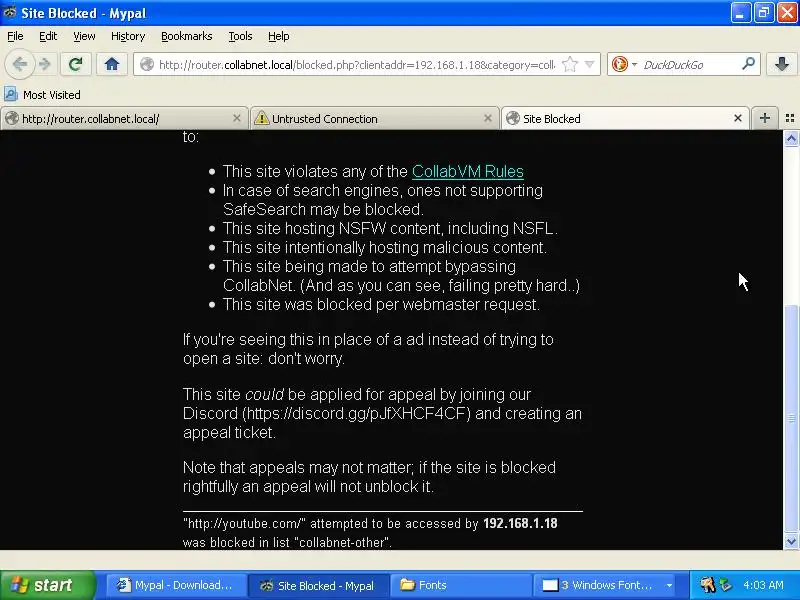
Task: Open the Help menu
Action: 279,36
